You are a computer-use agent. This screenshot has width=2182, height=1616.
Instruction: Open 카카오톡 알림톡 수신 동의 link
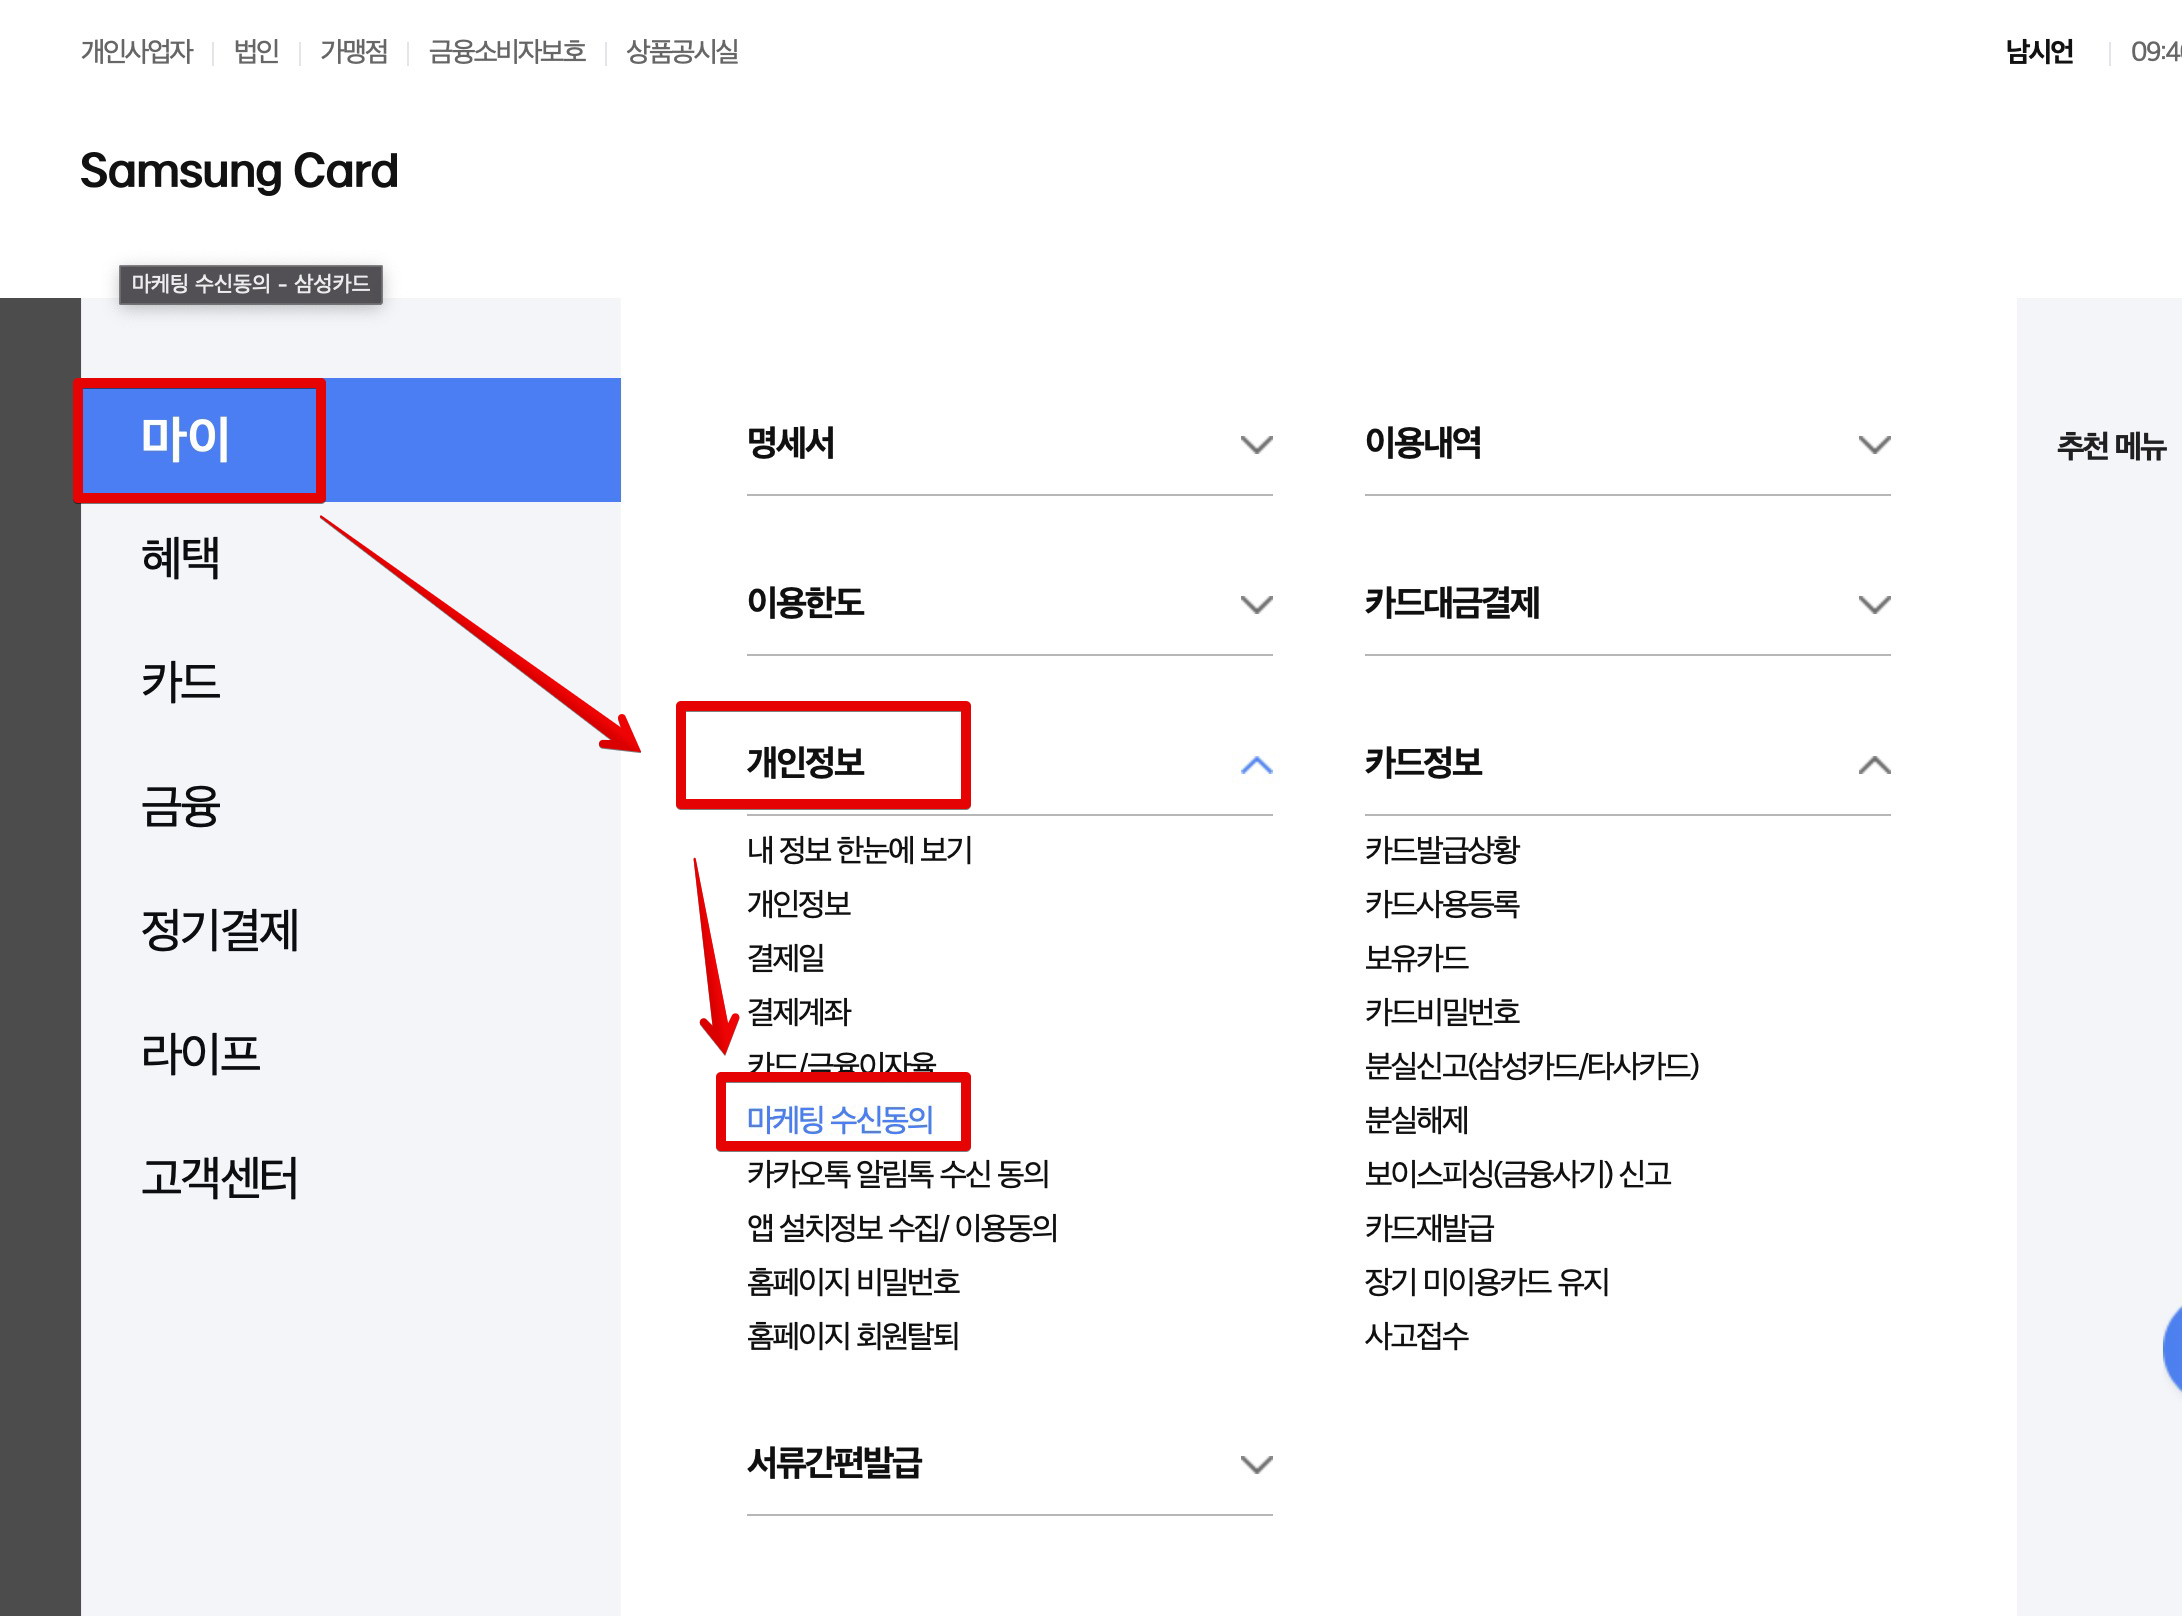[898, 1174]
